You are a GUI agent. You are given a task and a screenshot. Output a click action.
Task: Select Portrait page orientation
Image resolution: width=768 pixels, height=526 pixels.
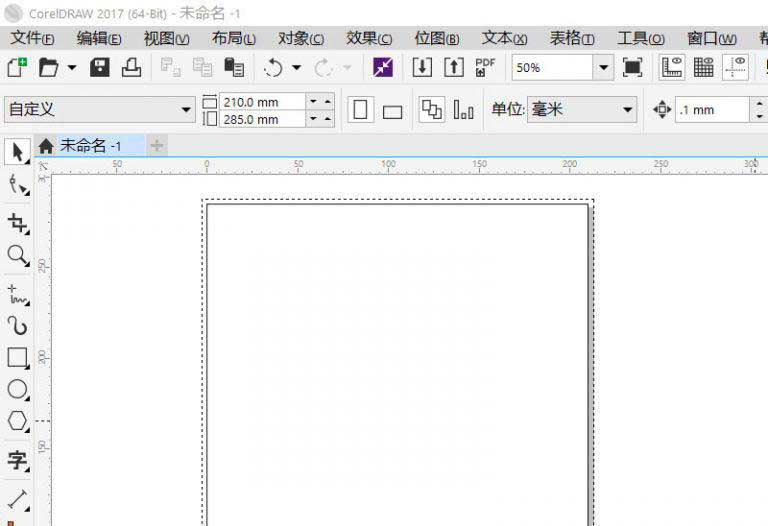click(360, 110)
